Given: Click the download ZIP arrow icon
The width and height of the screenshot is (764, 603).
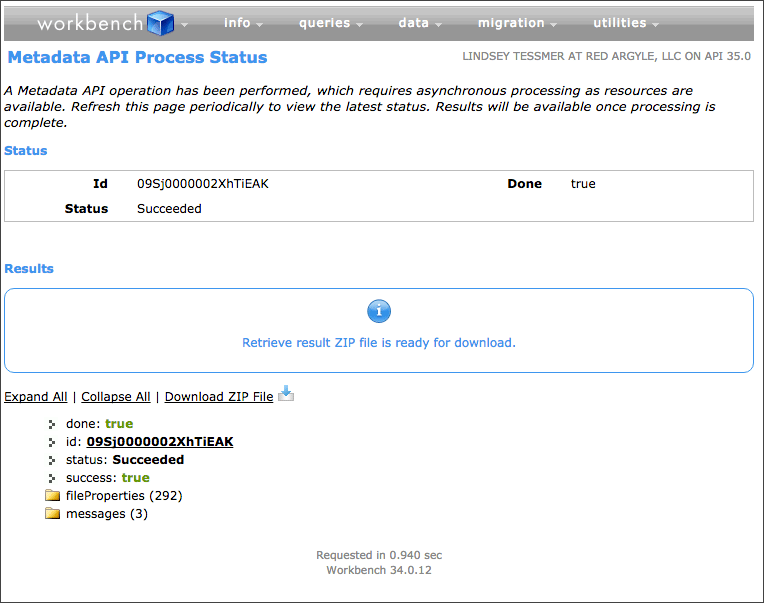Looking at the screenshot, I should coord(286,393).
